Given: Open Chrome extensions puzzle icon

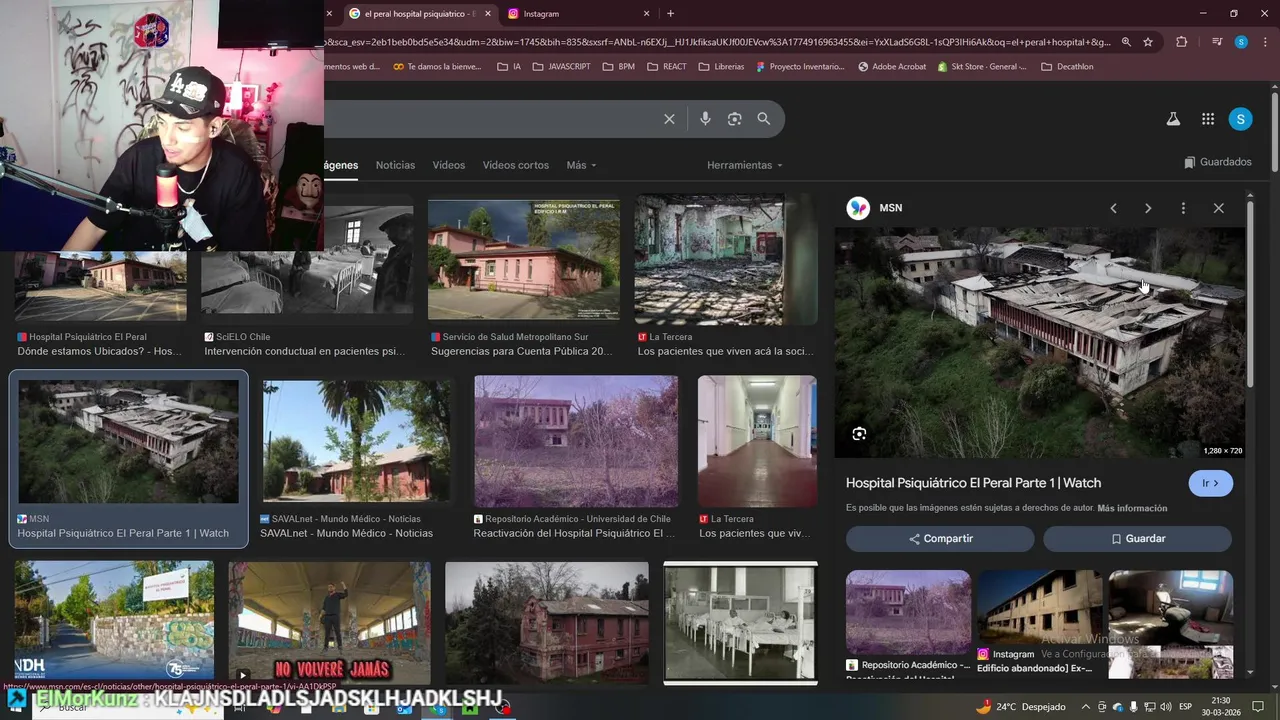Looking at the screenshot, I should click(x=1181, y=42).
